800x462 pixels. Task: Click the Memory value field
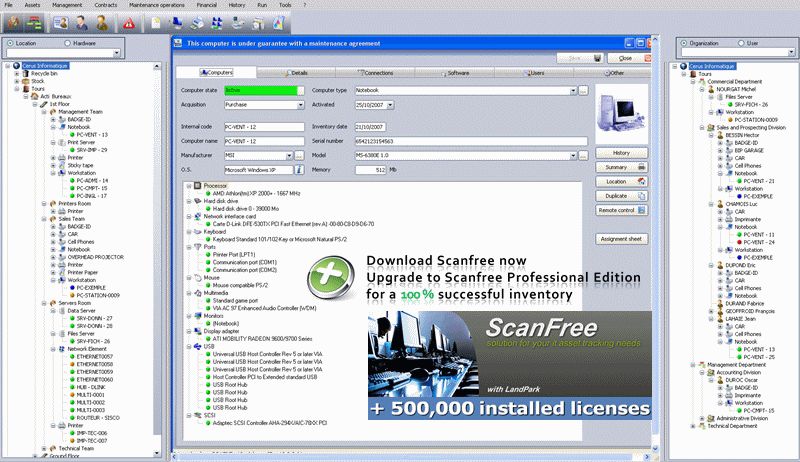[370, 170]
